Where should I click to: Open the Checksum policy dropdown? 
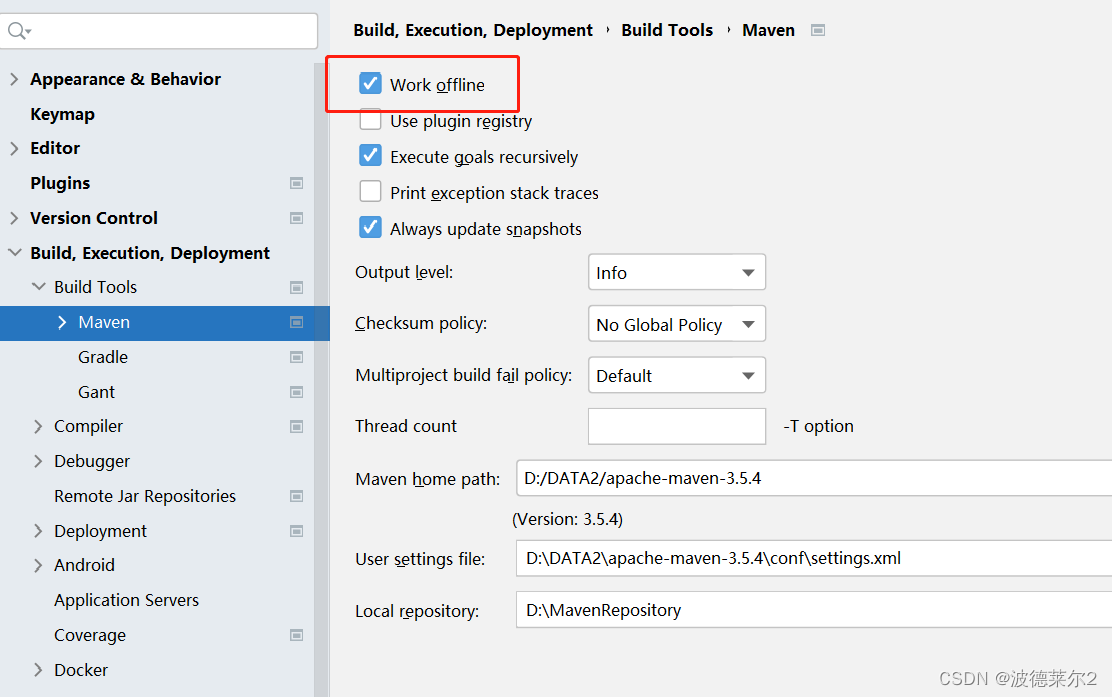coord(677,323)
